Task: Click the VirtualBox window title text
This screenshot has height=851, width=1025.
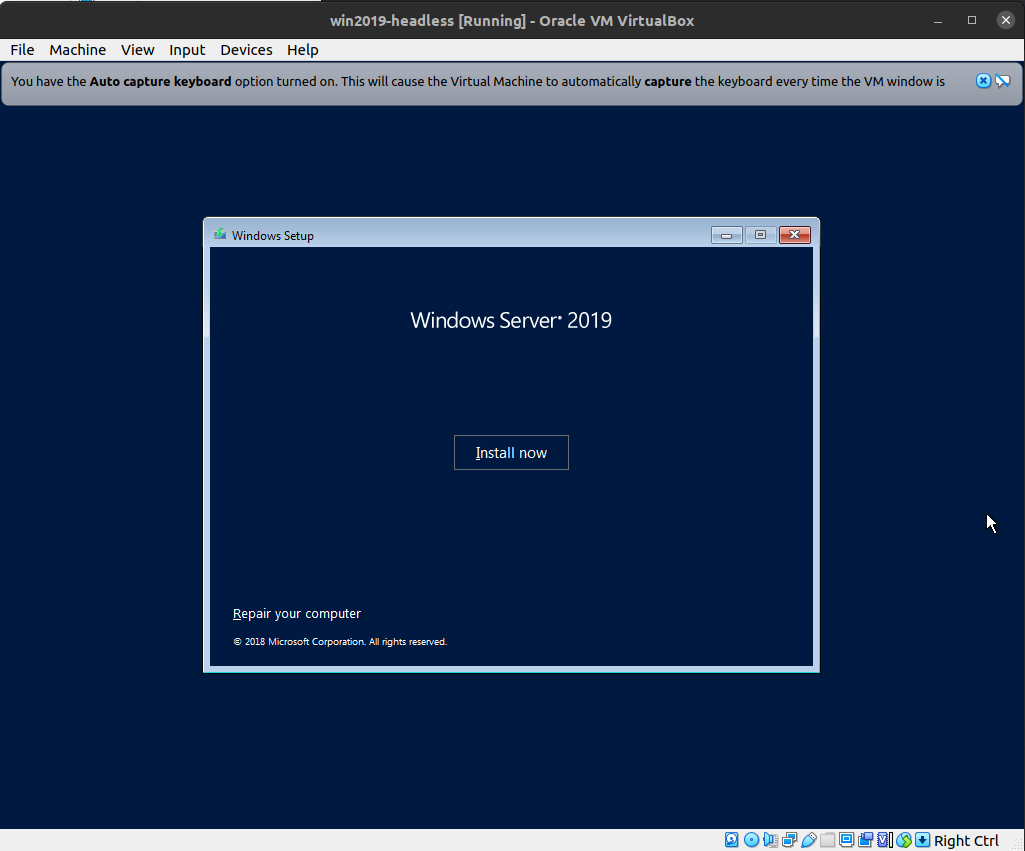Action: pos(512,21)
